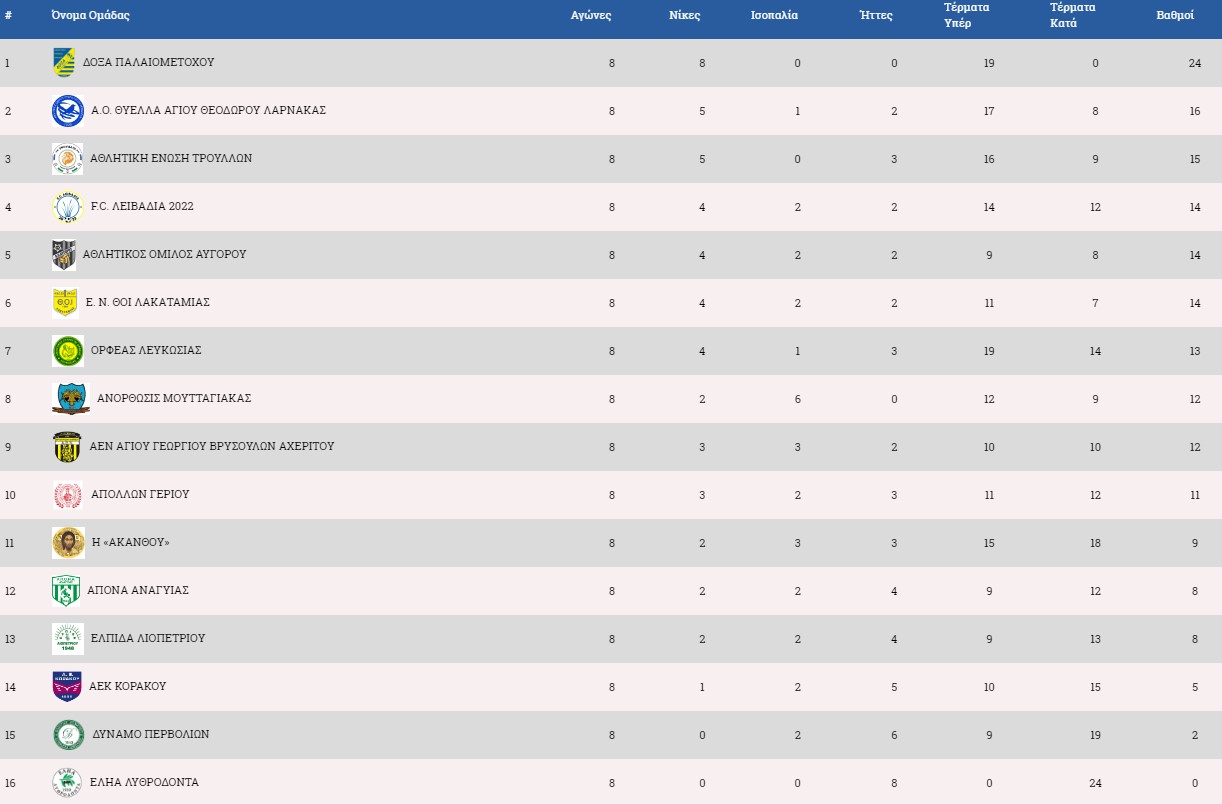Viewport: 1222px width, 804px height.
Task: Click the ΑΠΟΝΑ ΑΝΑΓΥΙΑΣ crest
Action: pyautogui.click(x=66, y=590)
